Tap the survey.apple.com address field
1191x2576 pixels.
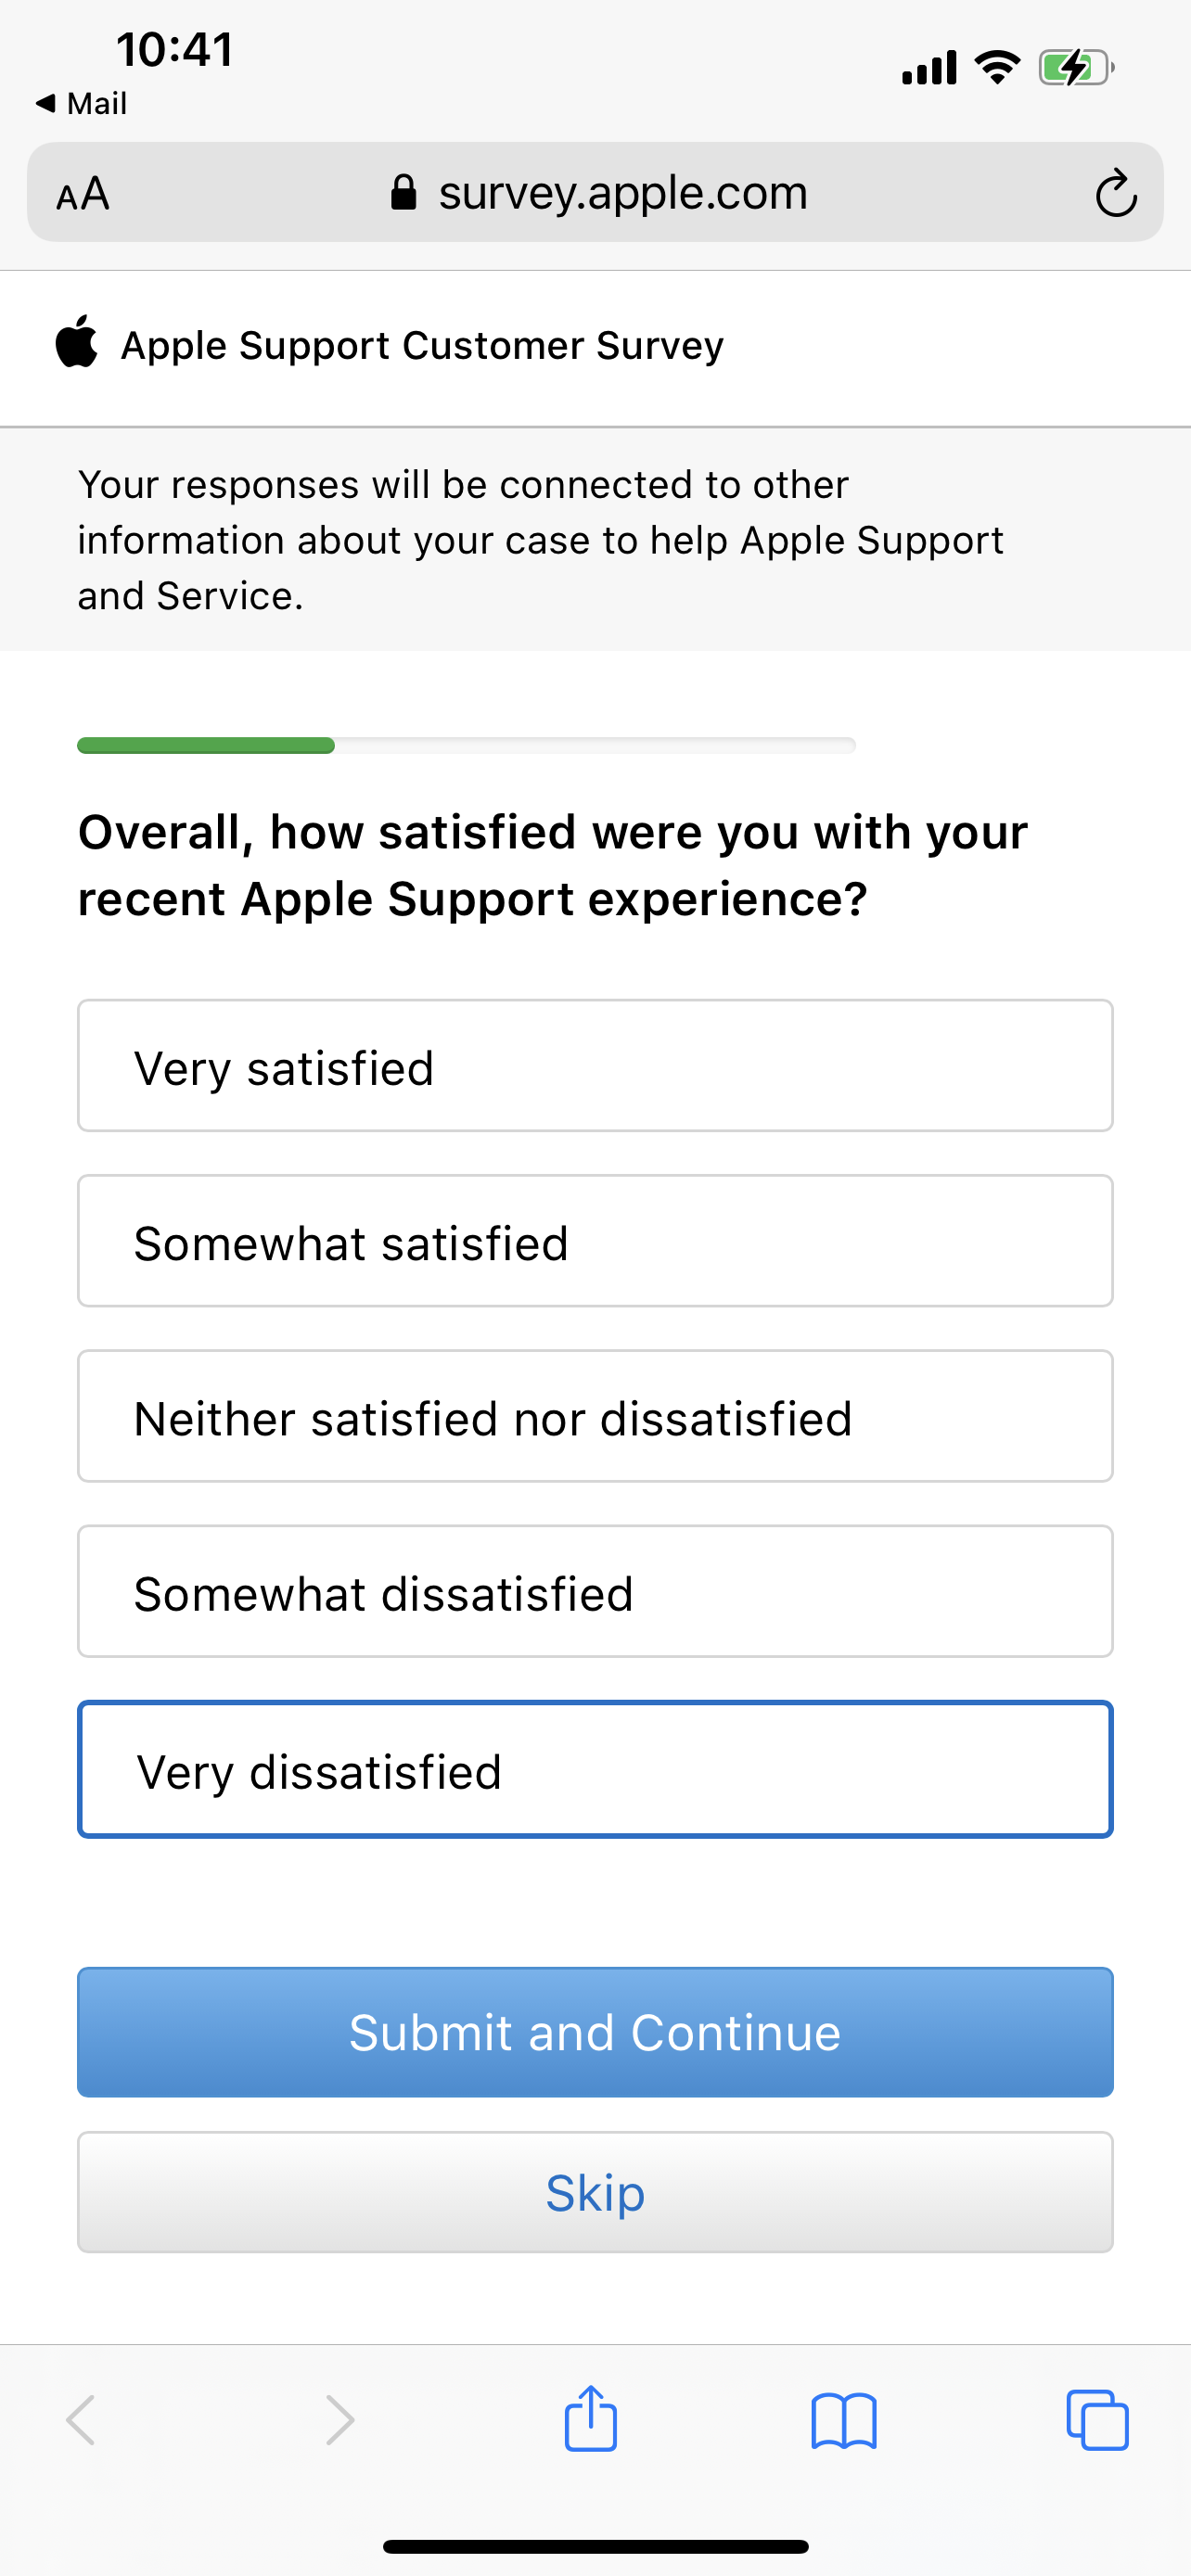point(622,193)
